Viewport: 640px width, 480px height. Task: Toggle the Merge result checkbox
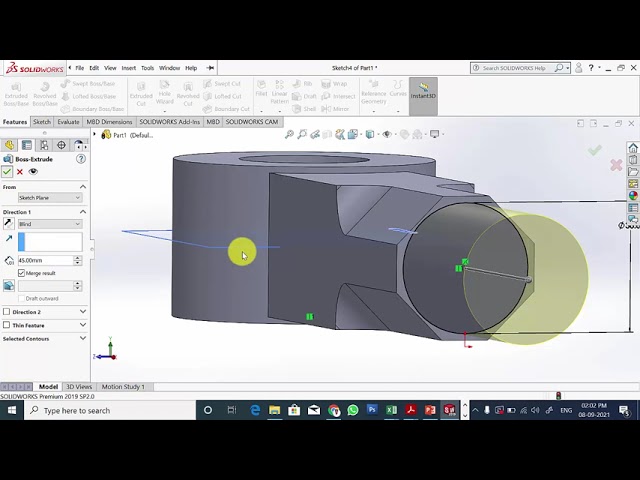tap(22, 273)
